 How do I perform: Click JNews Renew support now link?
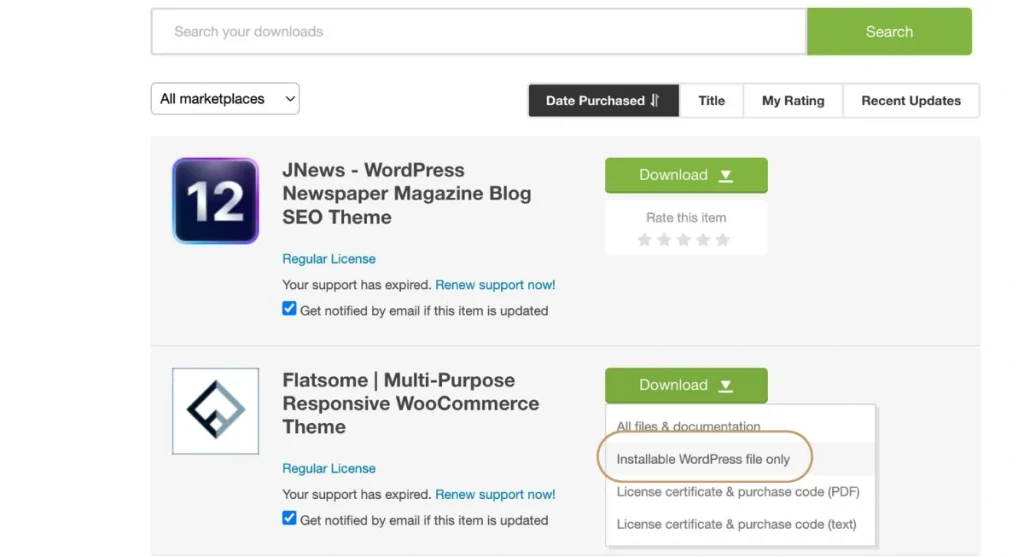click(495, 285)
